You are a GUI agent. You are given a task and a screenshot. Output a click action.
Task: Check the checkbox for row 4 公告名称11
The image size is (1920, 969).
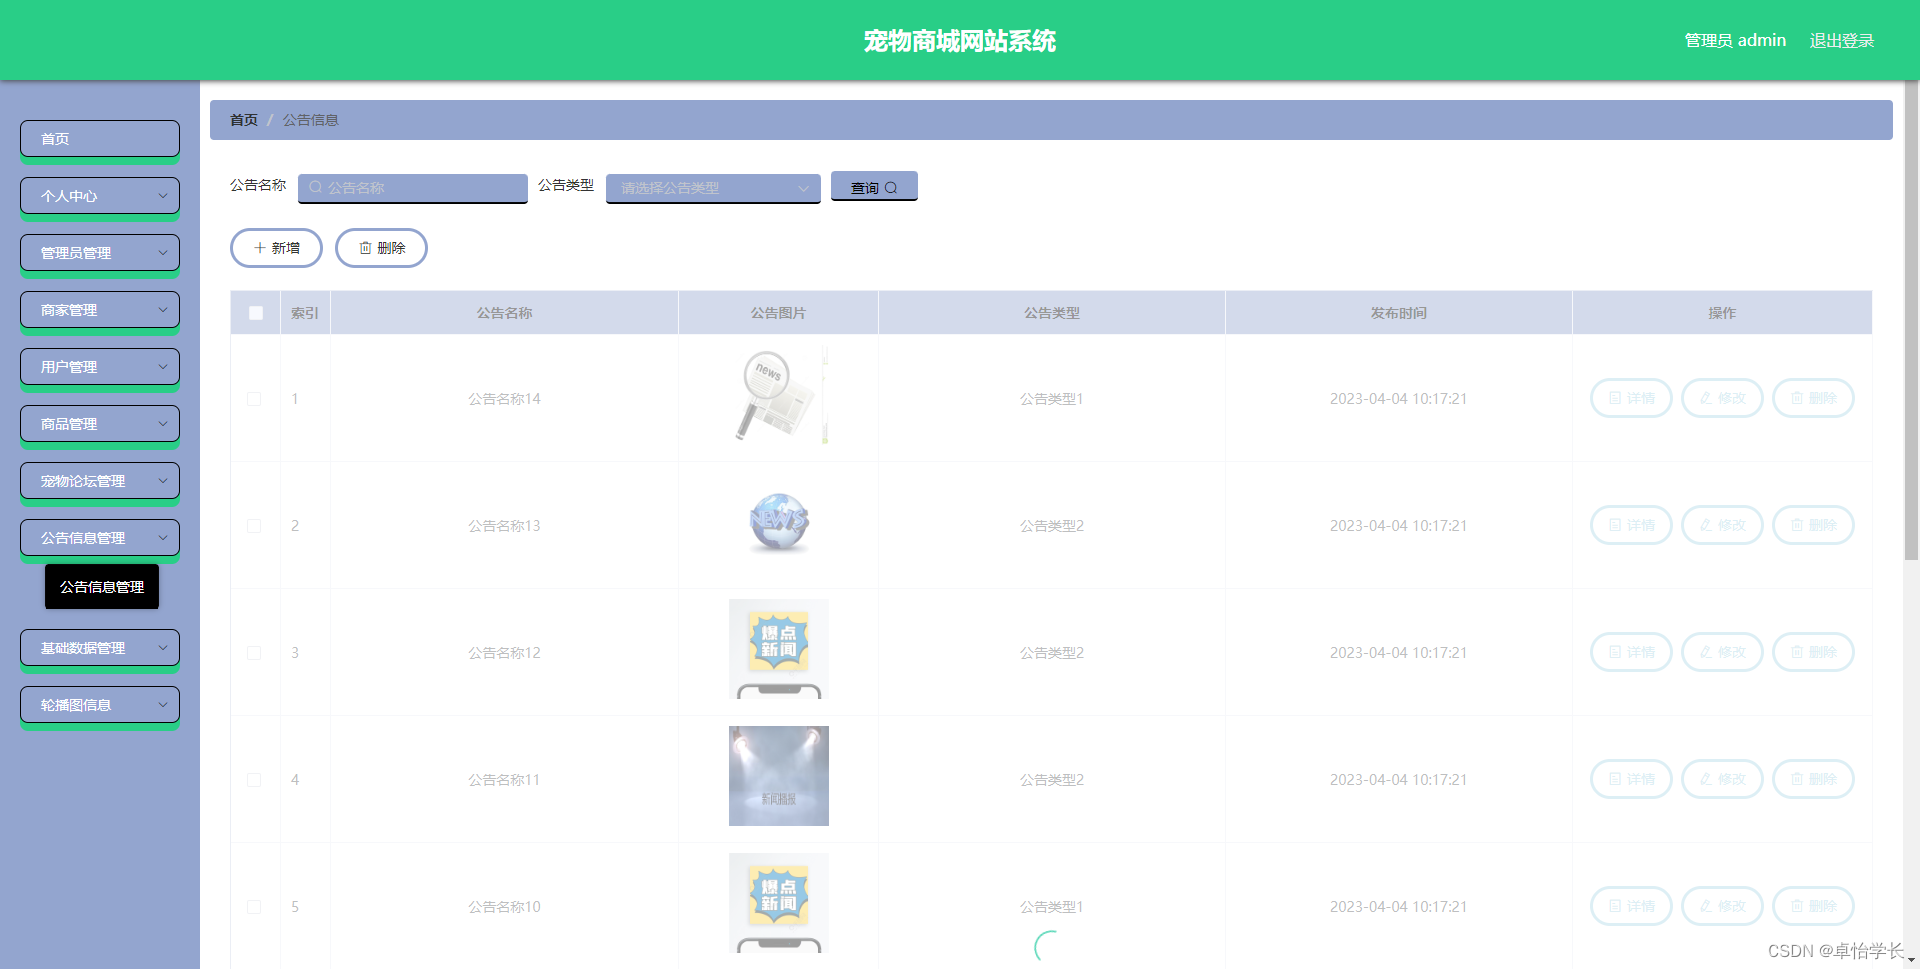254,780
